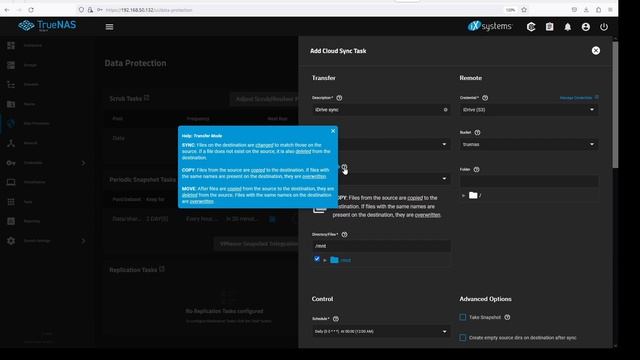
Task: Open the Credential dropdown showing iDrive (S3)
Action: click(x=529, y=110)
